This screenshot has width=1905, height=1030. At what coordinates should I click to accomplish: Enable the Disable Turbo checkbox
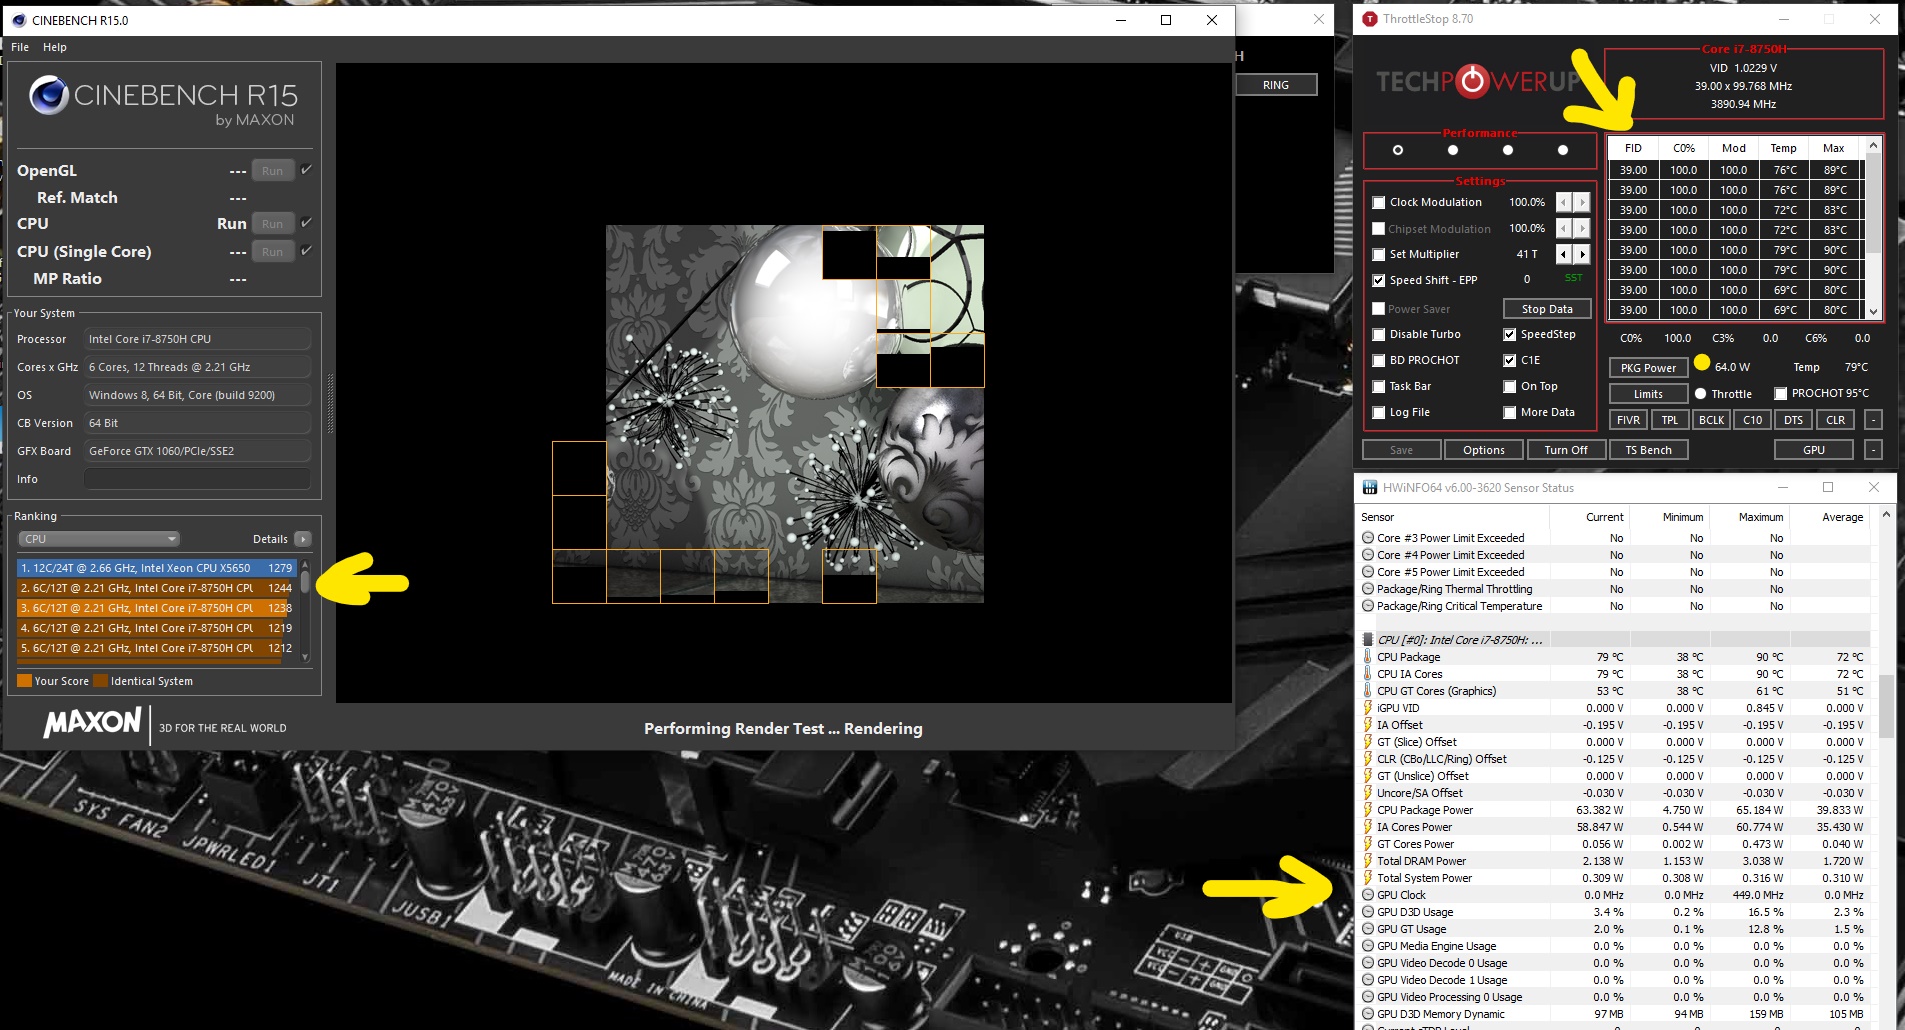[1379, 334]
